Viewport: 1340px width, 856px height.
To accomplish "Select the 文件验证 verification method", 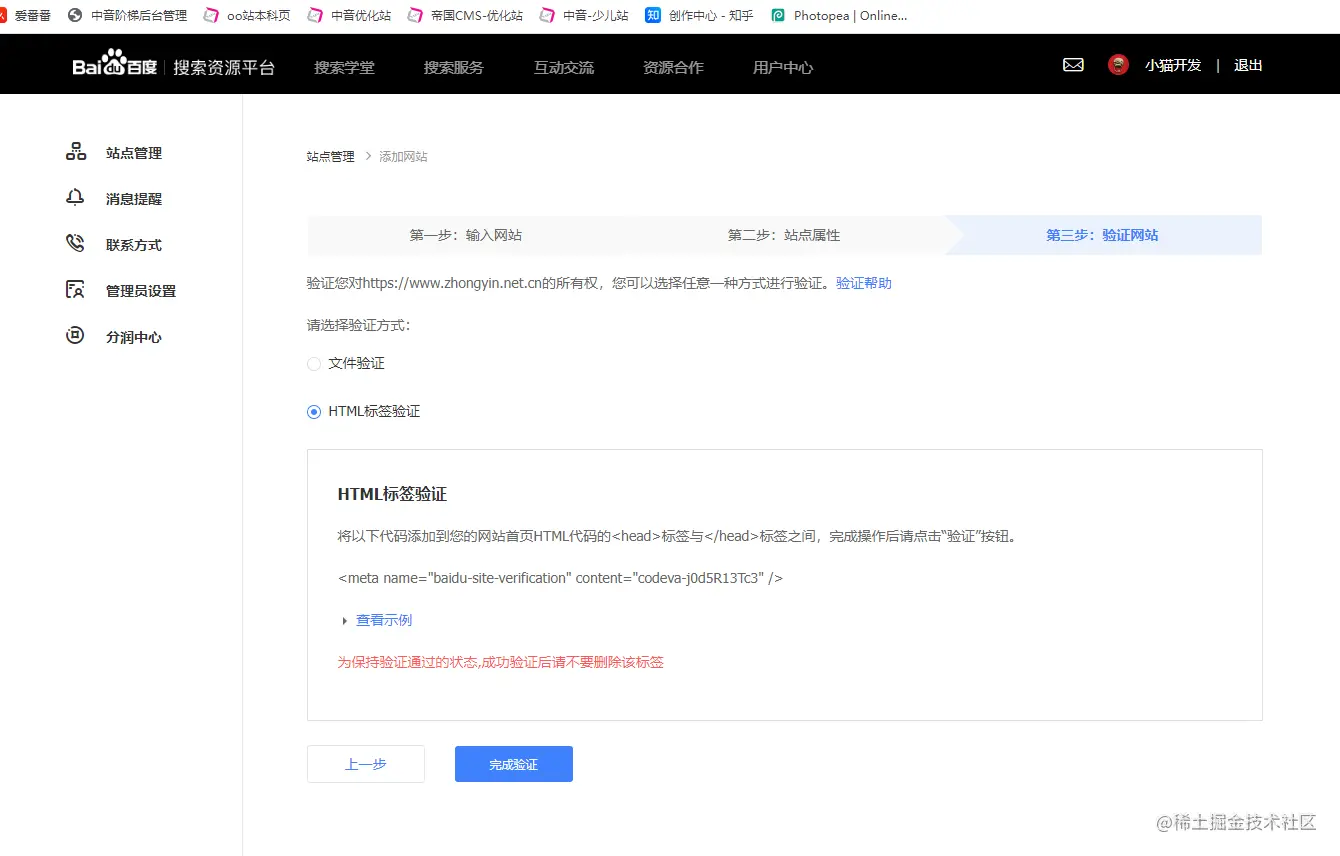I will tap(313, 363).
